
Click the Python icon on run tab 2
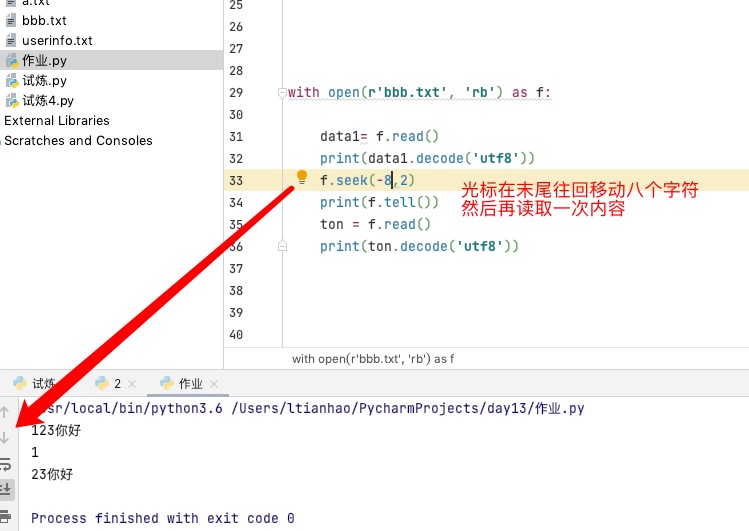pos(102,383)
